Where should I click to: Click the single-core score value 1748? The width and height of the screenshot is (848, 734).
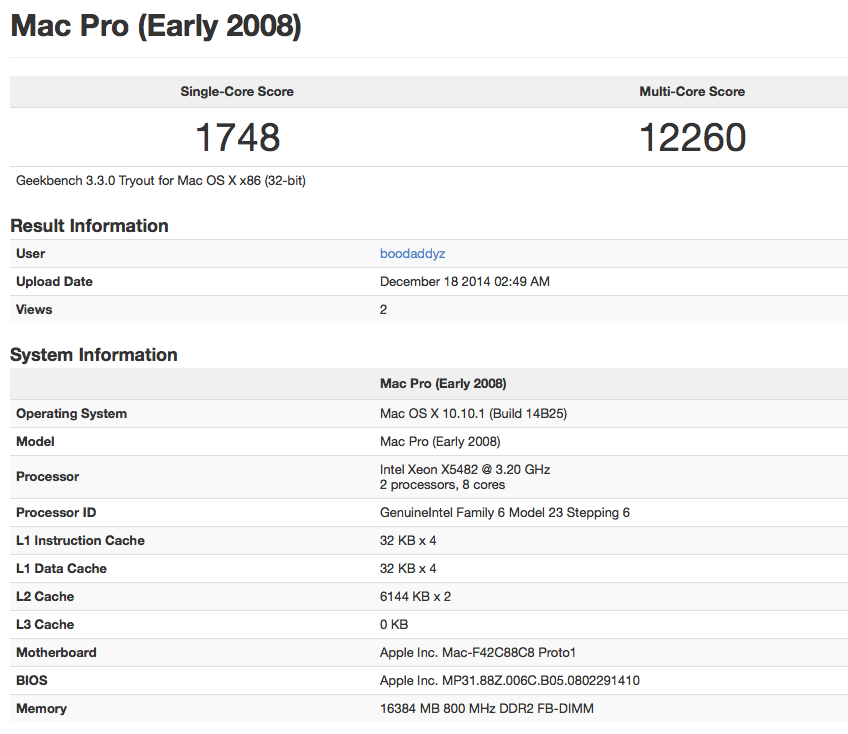[237, 138]
